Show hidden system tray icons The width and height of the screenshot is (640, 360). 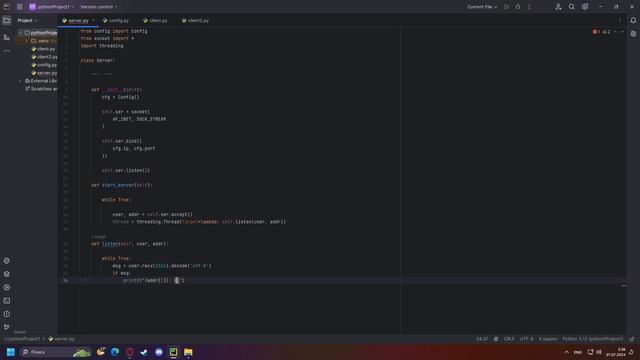click(566, 352)
